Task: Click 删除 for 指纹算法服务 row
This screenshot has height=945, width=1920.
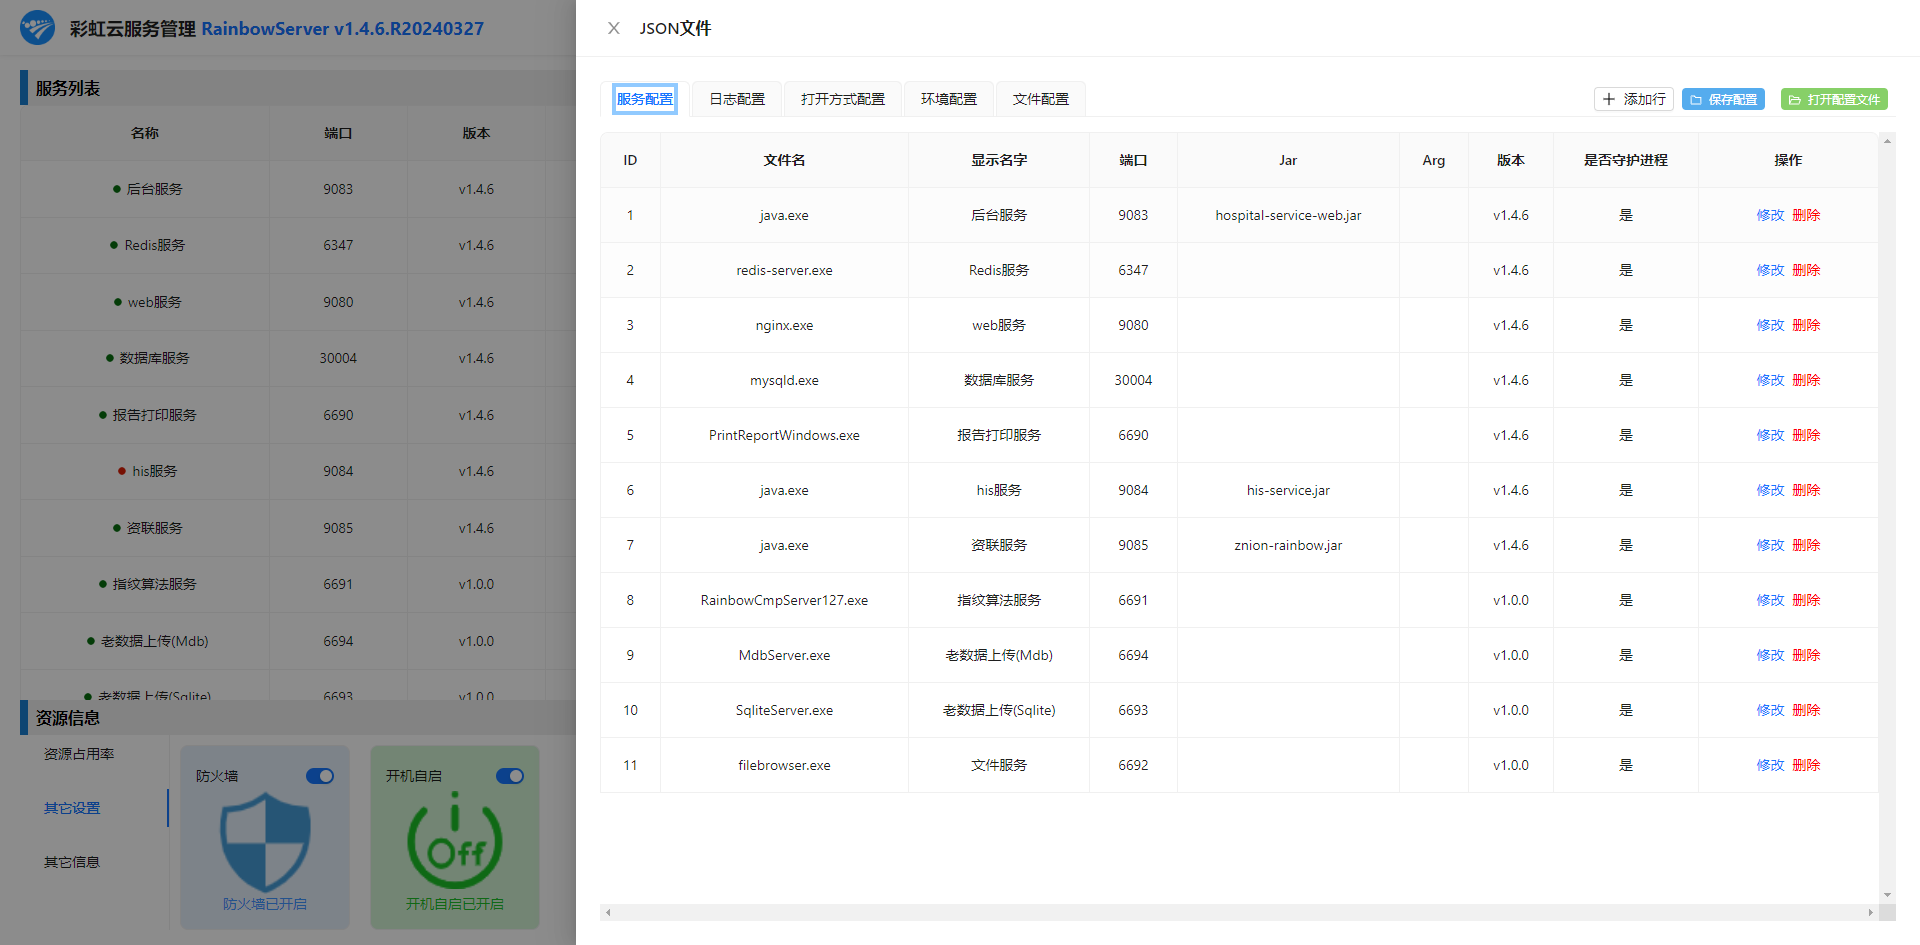Action: 1806,600
